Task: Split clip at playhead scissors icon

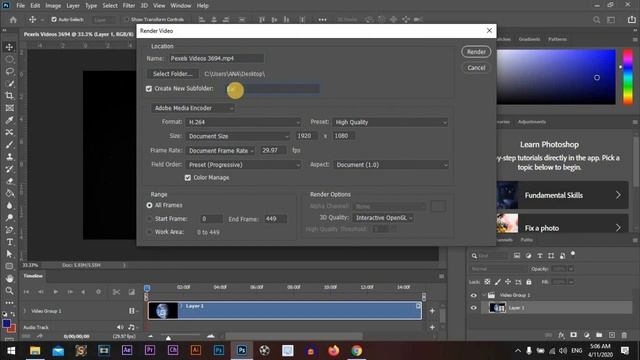Action: (116, 292)
